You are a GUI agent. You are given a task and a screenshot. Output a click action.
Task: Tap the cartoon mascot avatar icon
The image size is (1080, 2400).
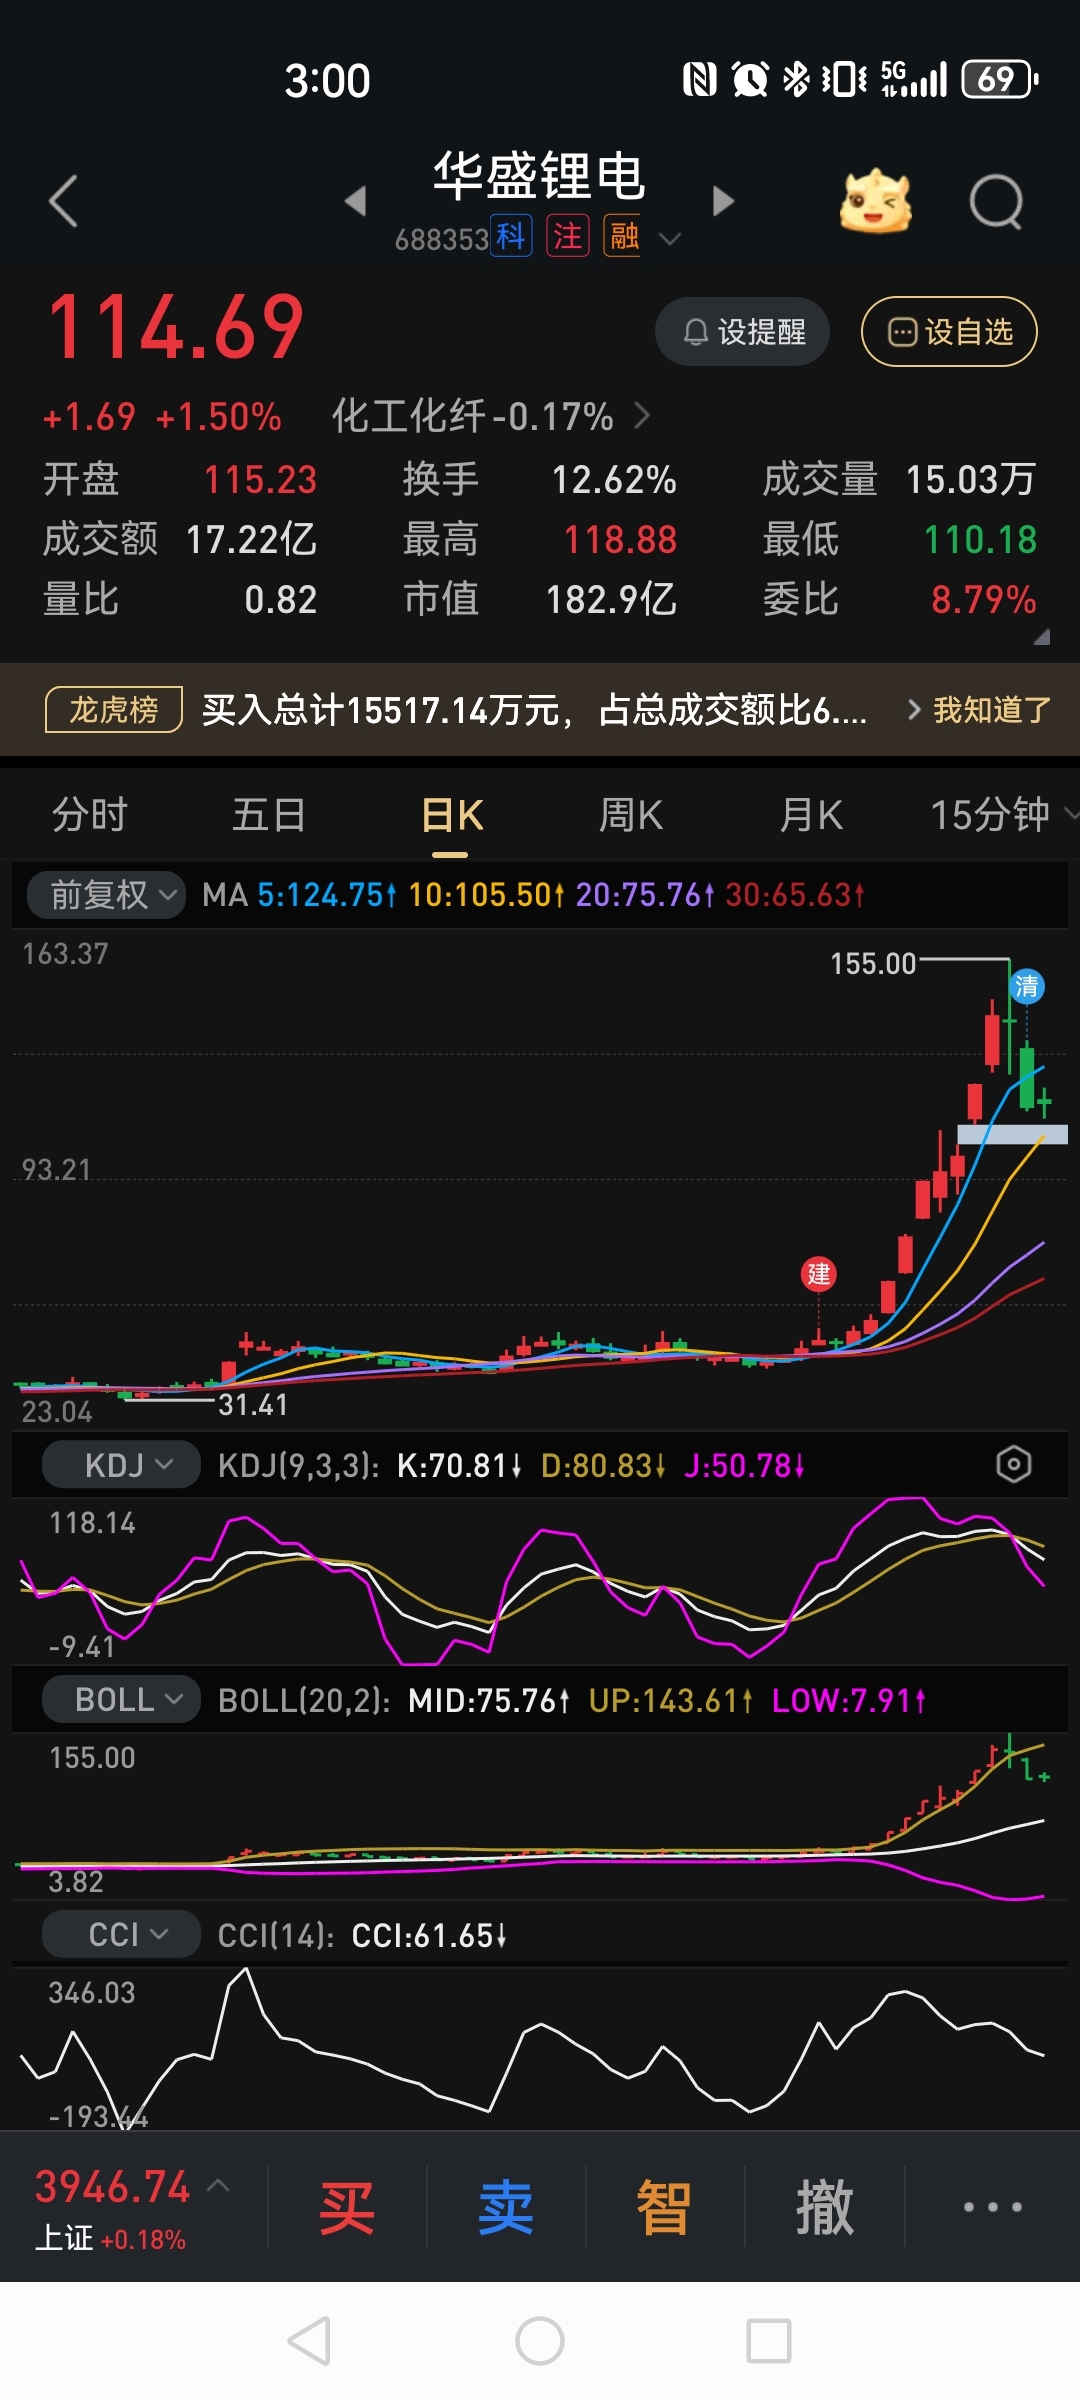tap(875, 201)
